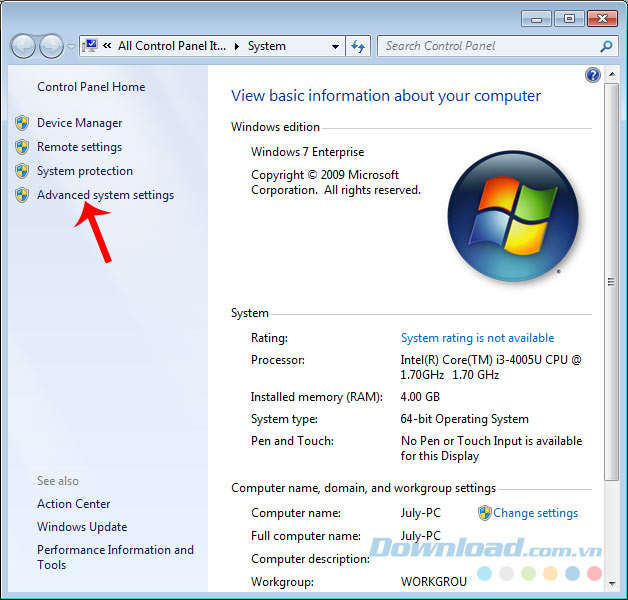Click the Back navigation arrow button
Viewport: 628px width, 600px height.
23,46
